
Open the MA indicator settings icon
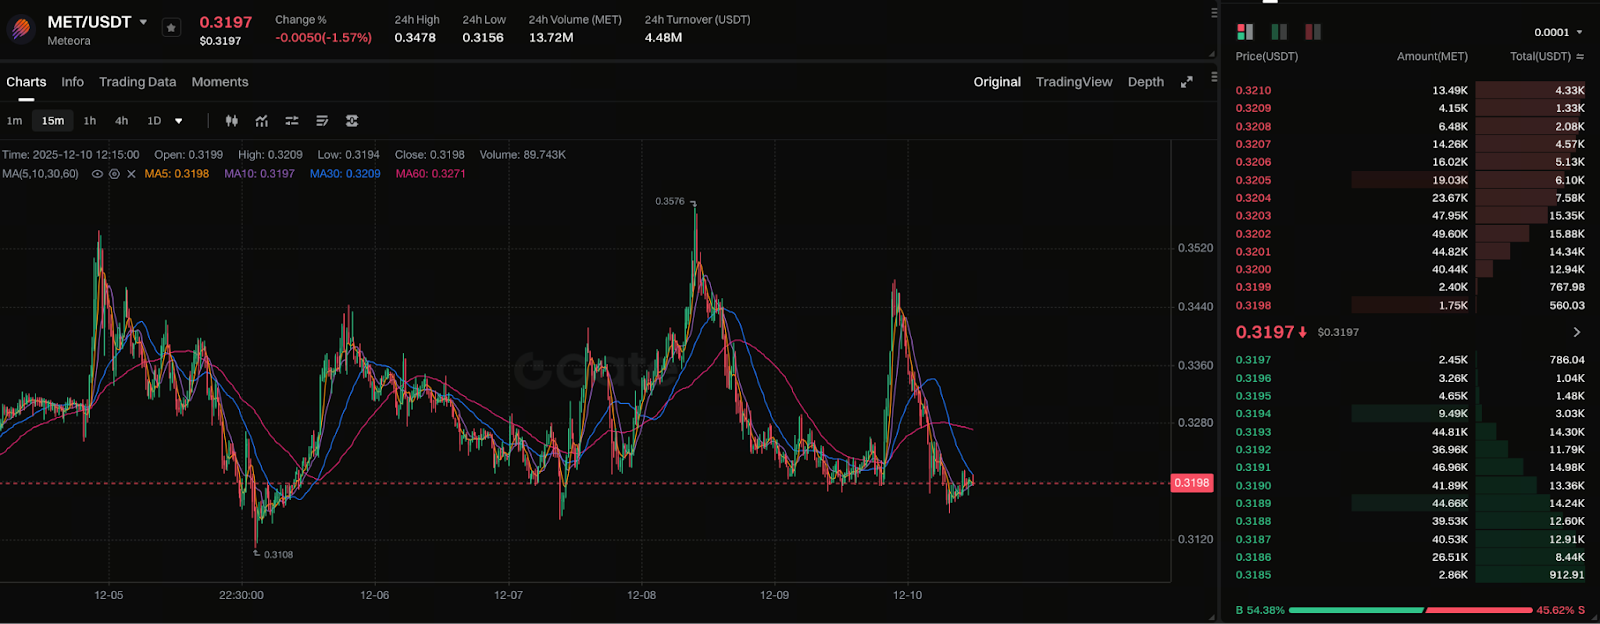tap(114, 174)
